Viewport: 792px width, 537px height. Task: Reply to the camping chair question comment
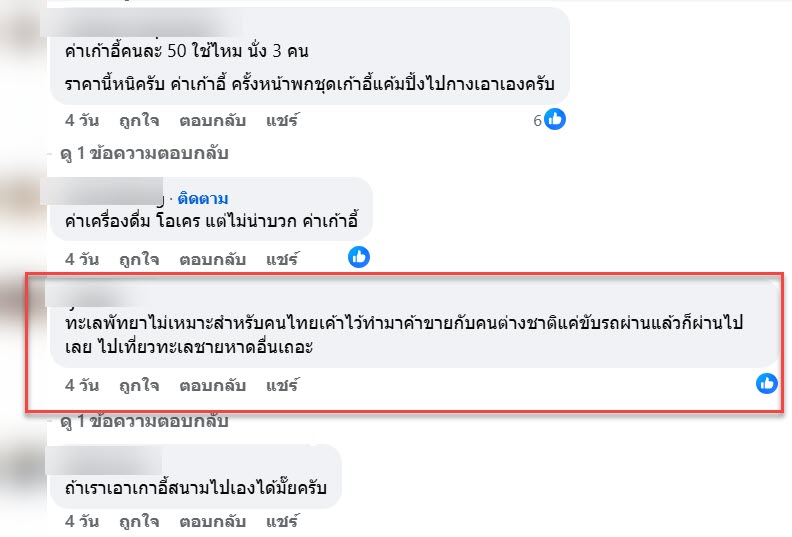point(213,521)
